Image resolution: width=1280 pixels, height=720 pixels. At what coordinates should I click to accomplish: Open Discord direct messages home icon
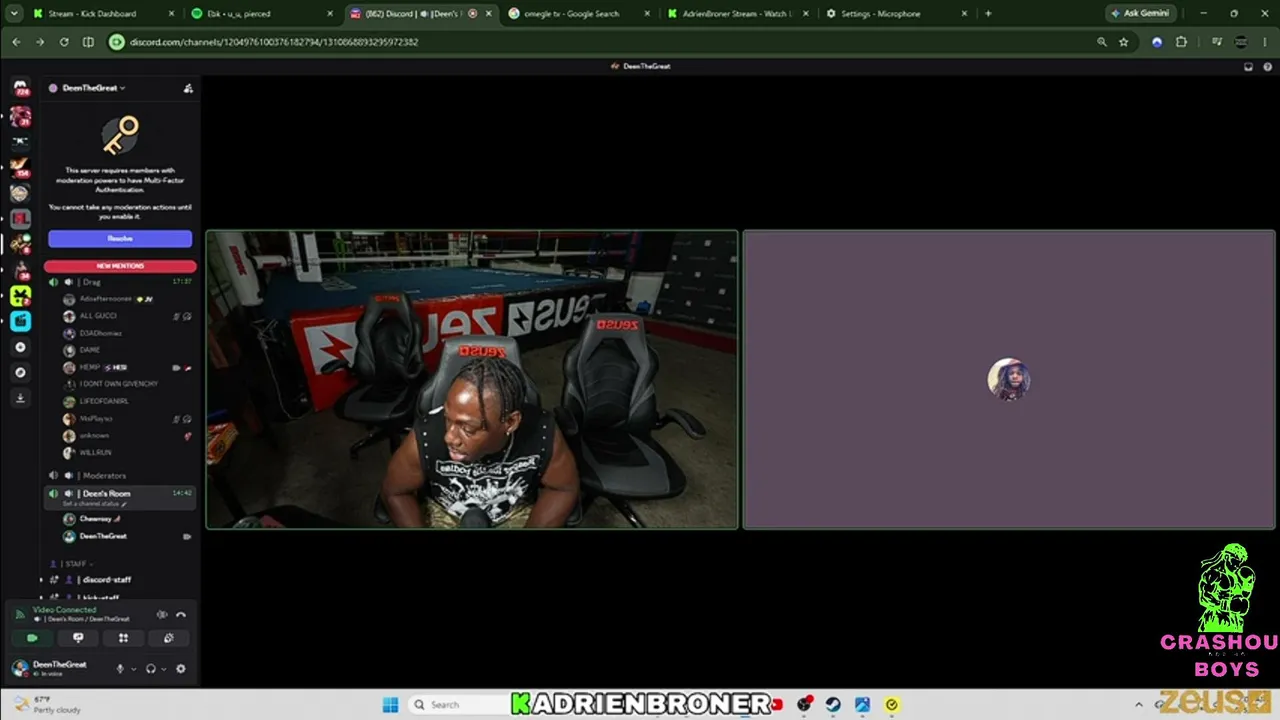pos(20,89)
